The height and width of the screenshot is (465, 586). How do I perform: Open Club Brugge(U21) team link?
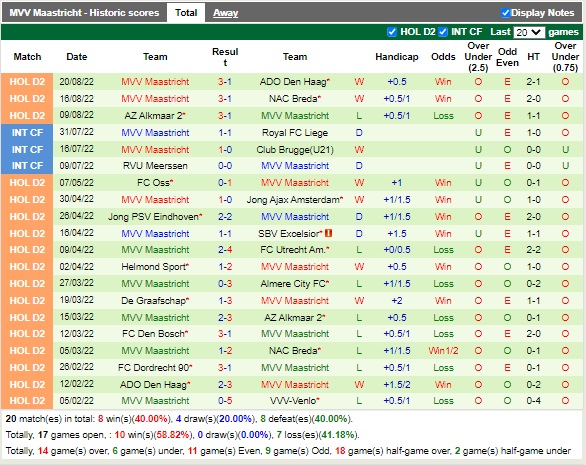pos(295,150)
